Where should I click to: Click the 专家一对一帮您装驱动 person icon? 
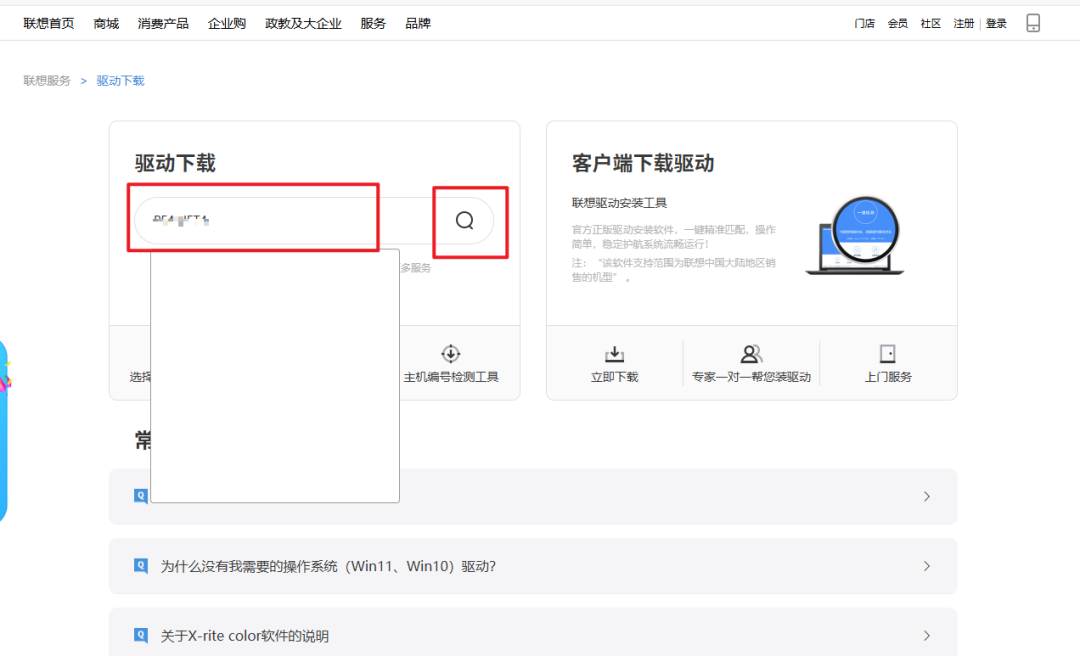tap(751, 353)
